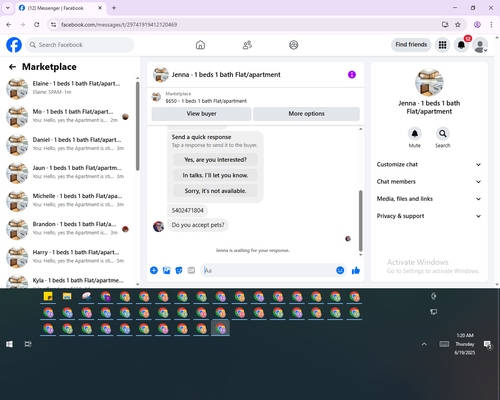This screenshot has width=500, height=400.
Task: Open Brandon's apartment conversation
Action: click(68, 229)
